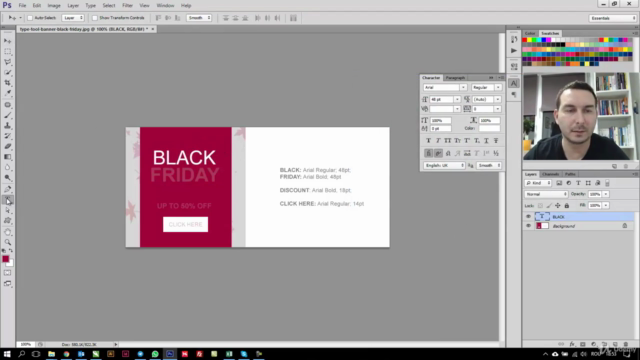Toggle the Auto-Select checkbox

pyautogui.click(x=30, y=18)
